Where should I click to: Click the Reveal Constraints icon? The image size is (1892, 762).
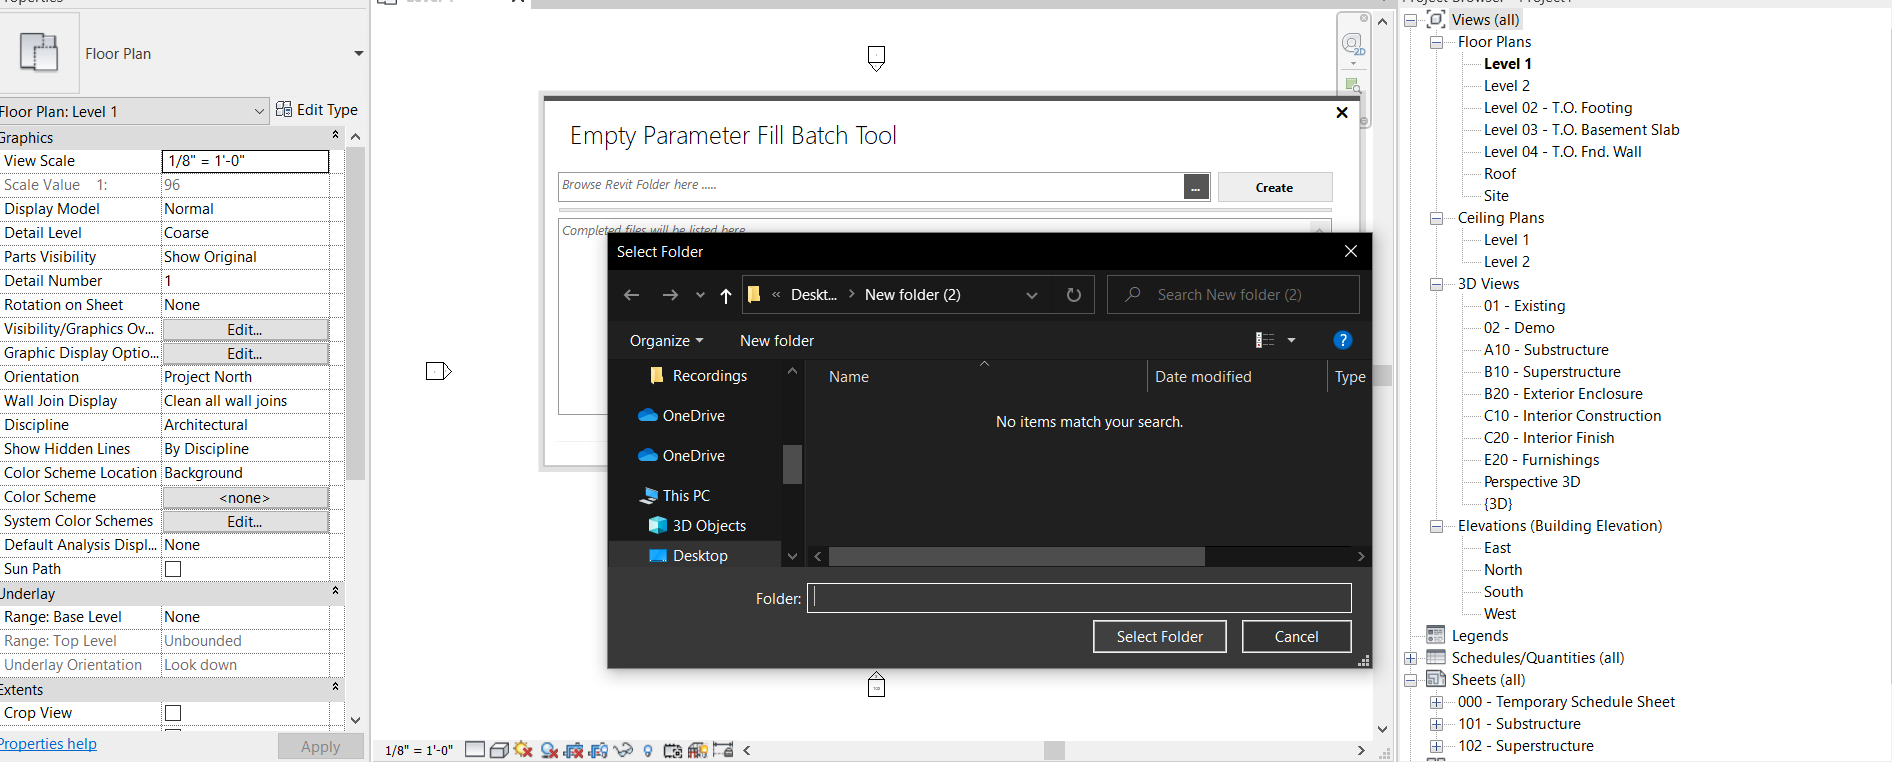tap(722, 749)
